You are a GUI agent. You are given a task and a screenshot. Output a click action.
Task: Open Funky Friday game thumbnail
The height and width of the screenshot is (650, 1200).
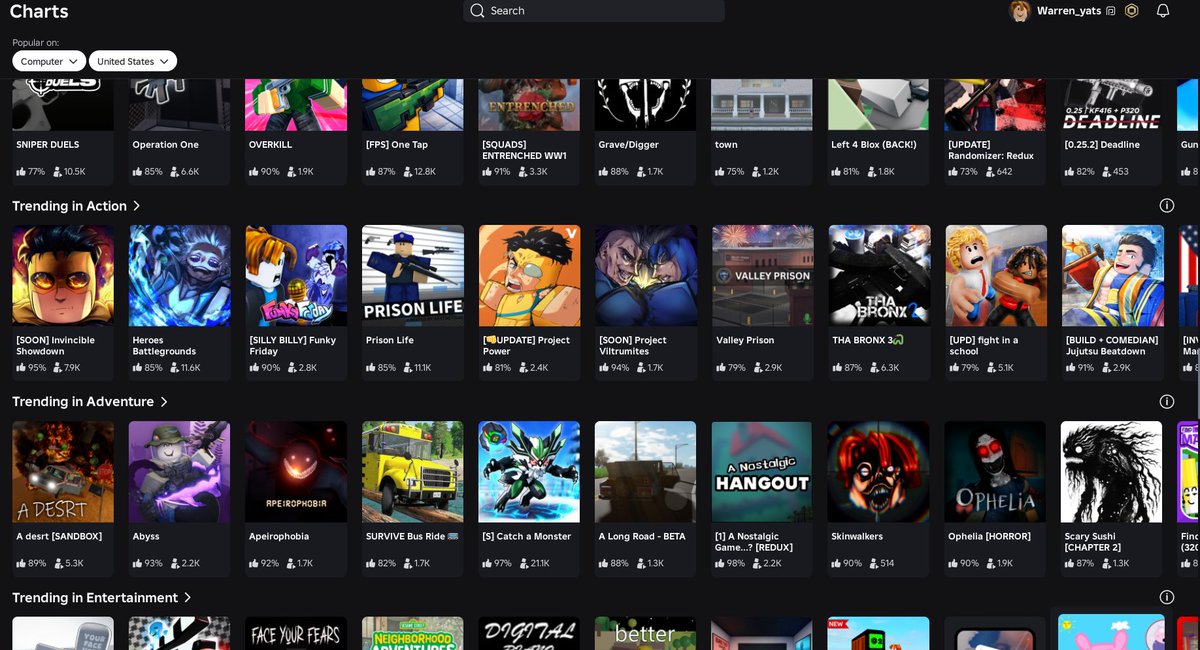coord(296,275)
